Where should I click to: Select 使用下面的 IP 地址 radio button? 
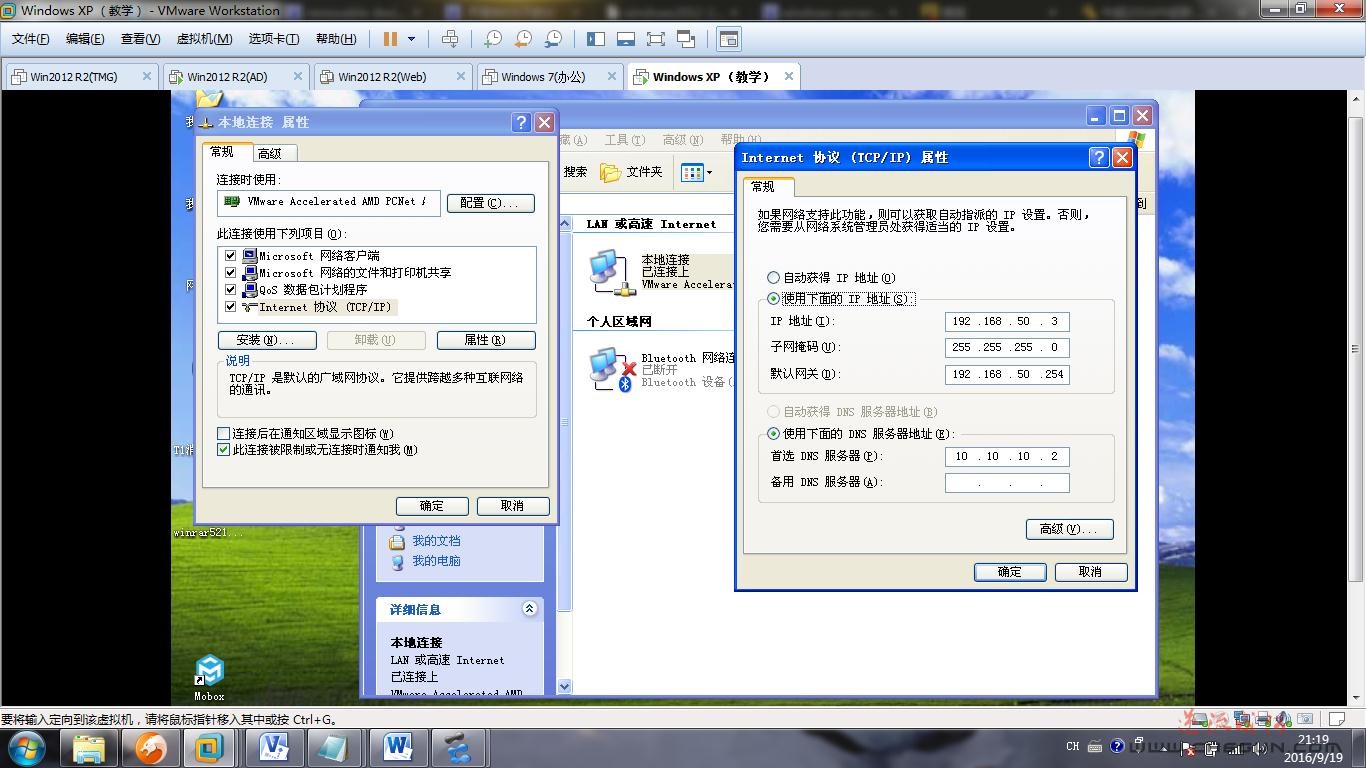[773, 299]
